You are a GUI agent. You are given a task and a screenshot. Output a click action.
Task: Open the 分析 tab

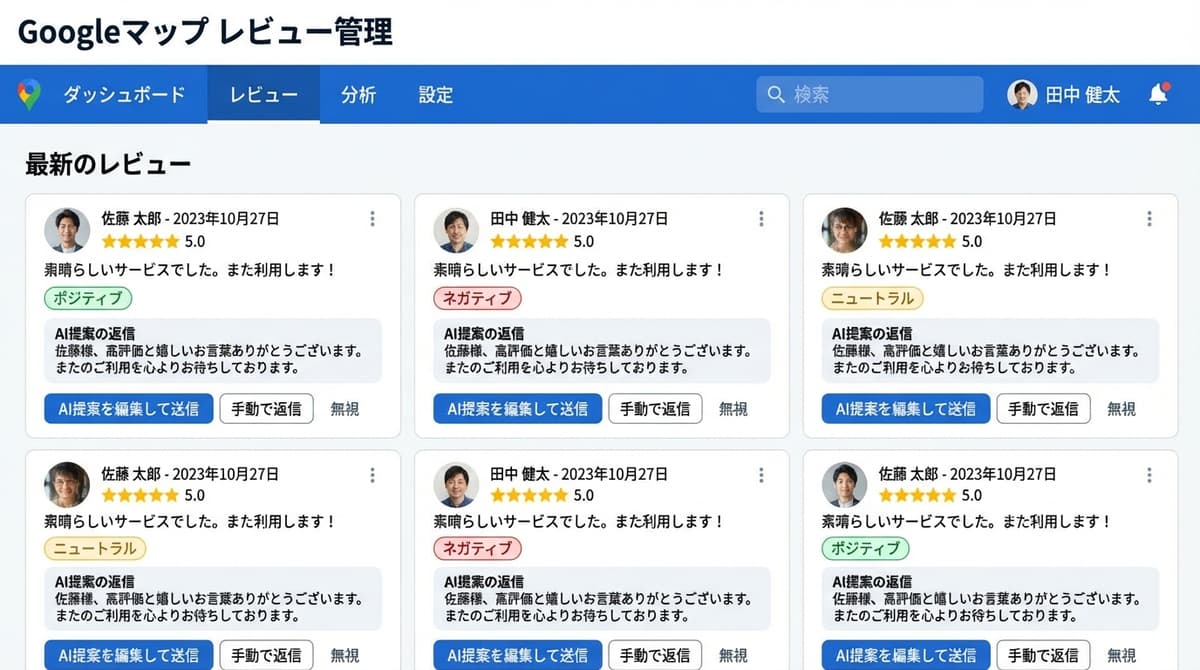(358, 95)
